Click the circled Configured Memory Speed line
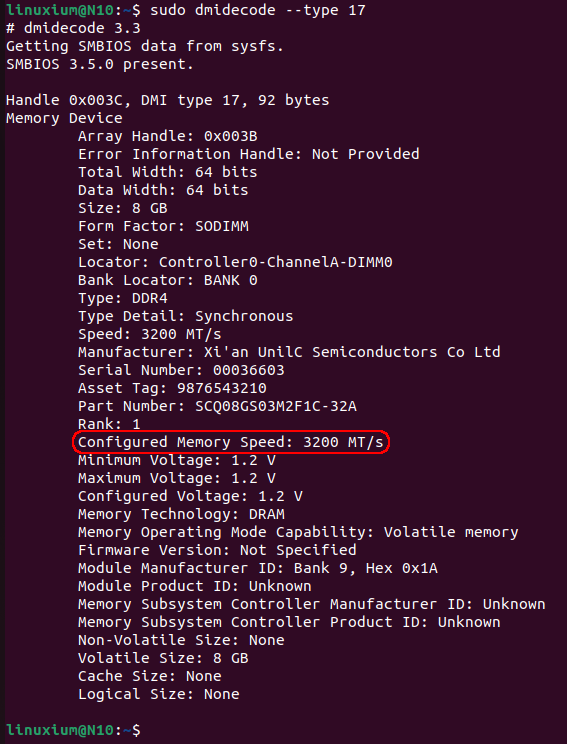 231,442
